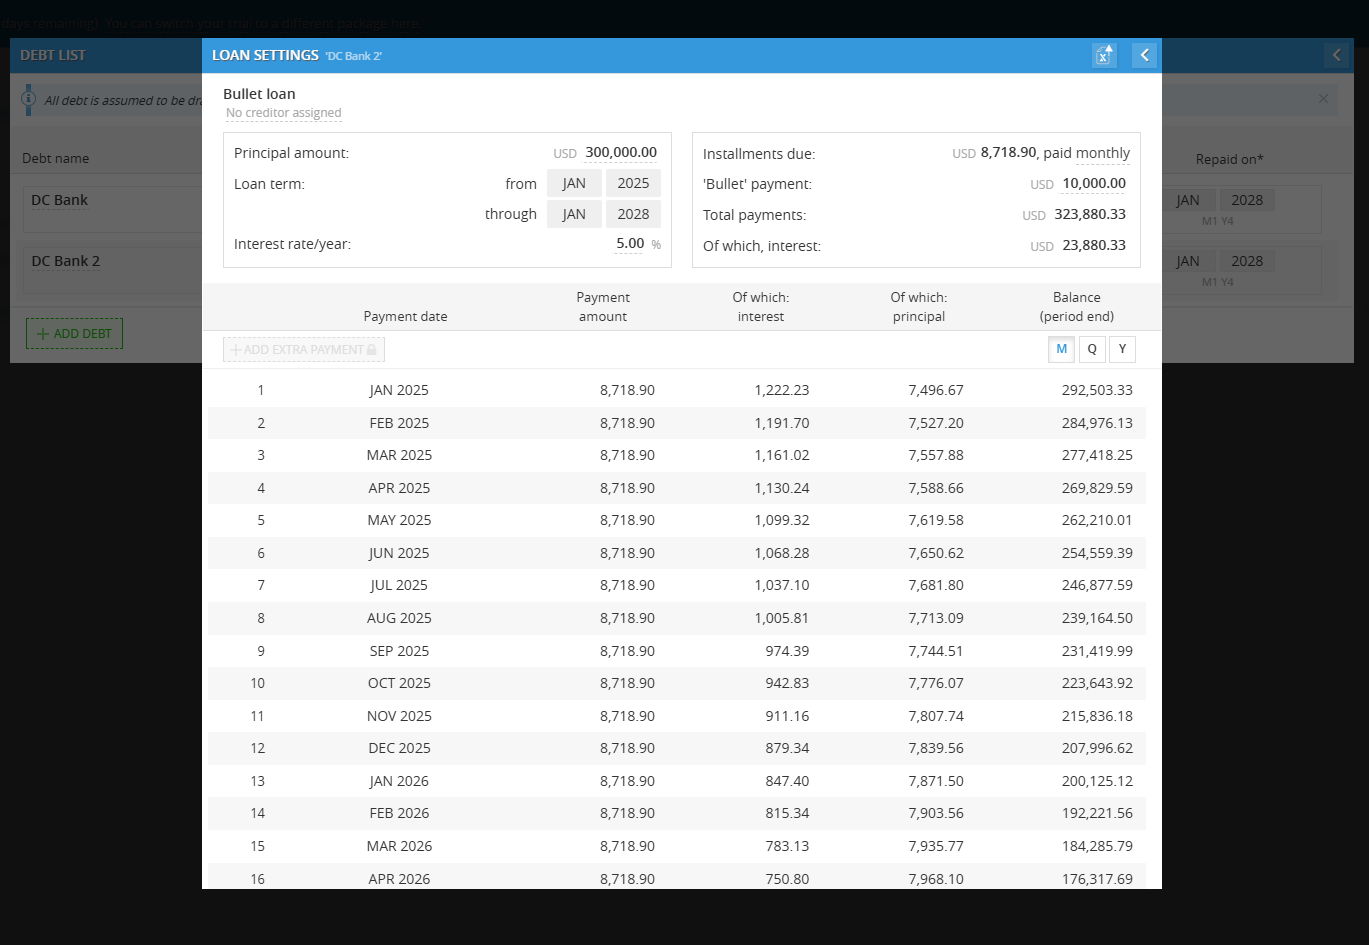The height and width of the screenshot is (945, 1369).
Task: Open the loan end year 2028 dropdown
Action: 633,214
